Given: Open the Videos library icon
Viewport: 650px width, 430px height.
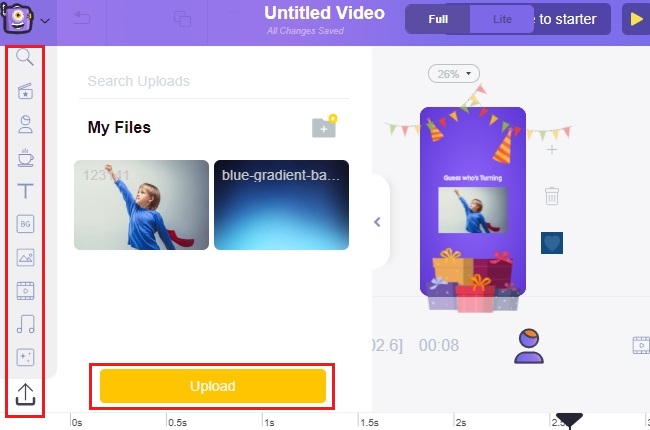Looking at the screenshot, I should [x=25, y=291].
